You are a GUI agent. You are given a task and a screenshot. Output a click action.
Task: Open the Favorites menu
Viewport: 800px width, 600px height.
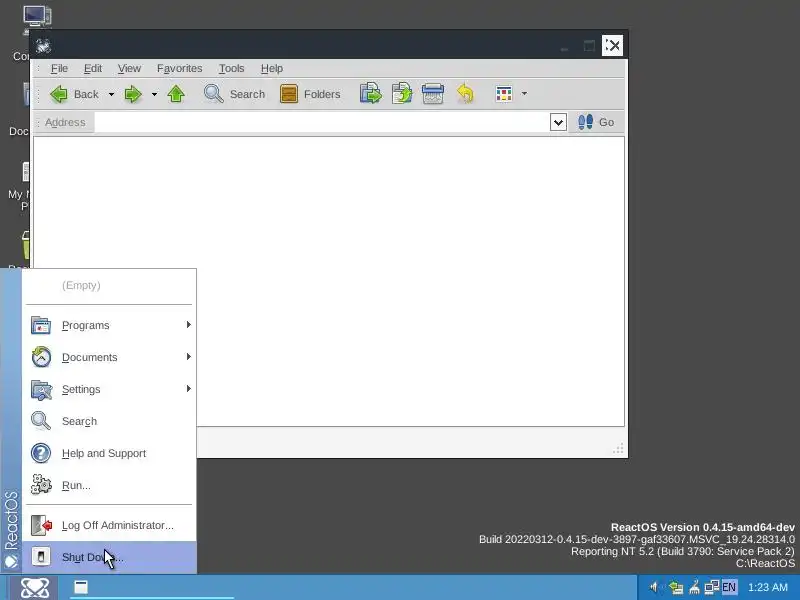(180, 68)
